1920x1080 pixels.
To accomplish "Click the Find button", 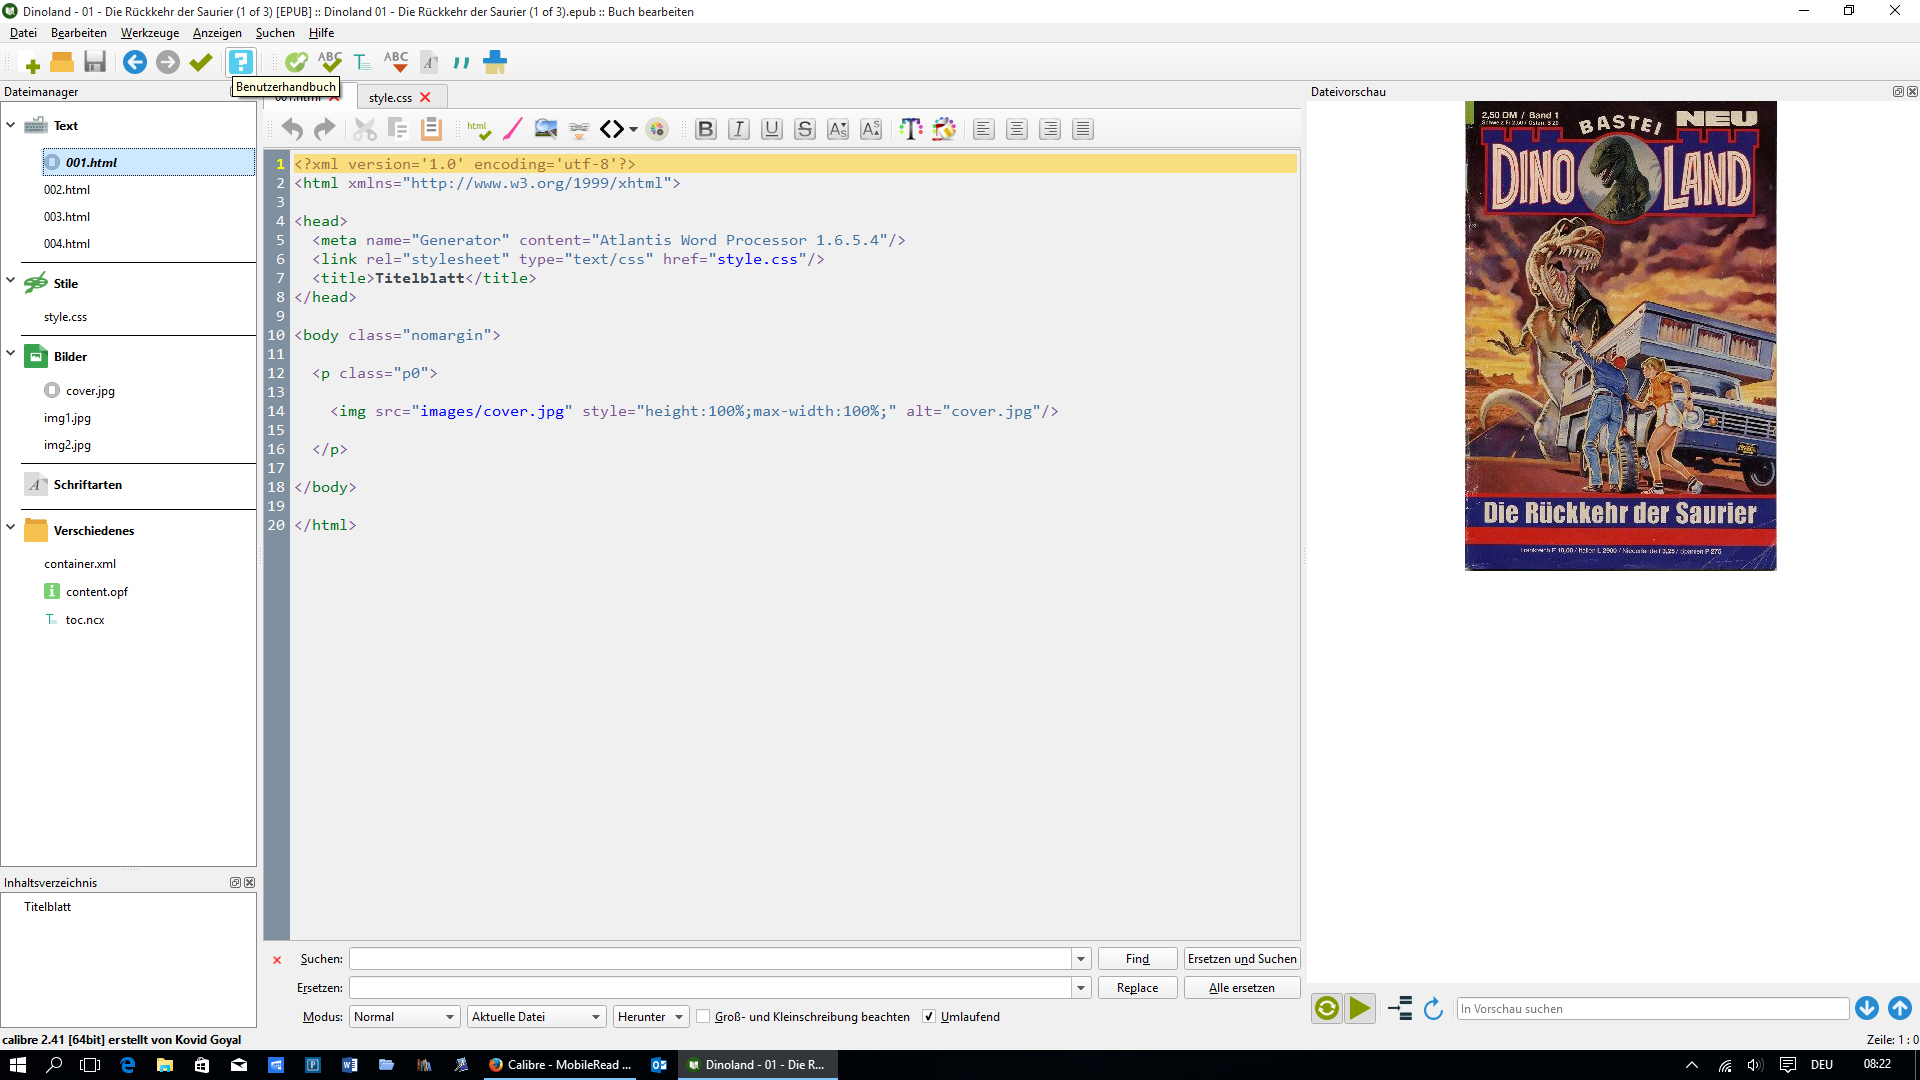I will click(x=1137, y=959).
